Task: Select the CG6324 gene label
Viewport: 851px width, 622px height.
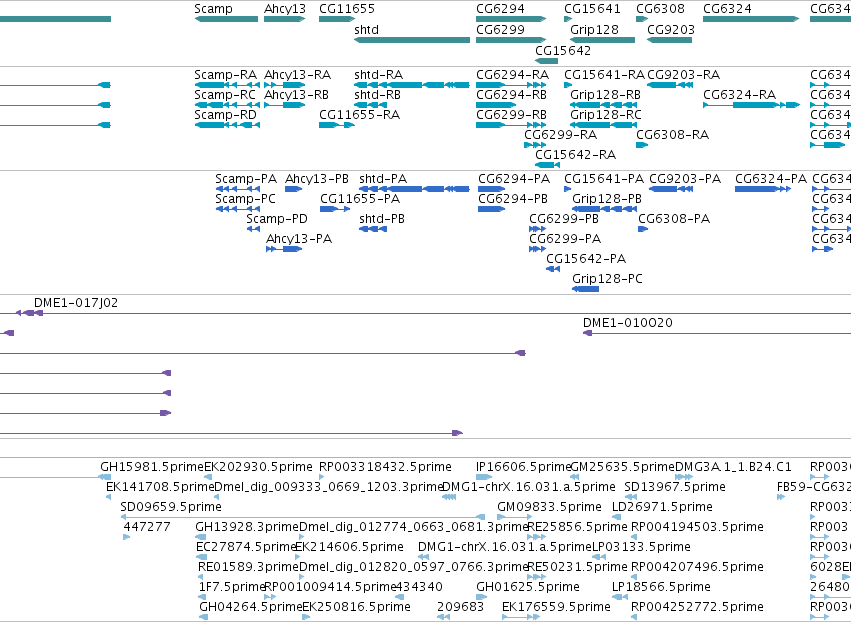Action: click(x=727, y=9)
